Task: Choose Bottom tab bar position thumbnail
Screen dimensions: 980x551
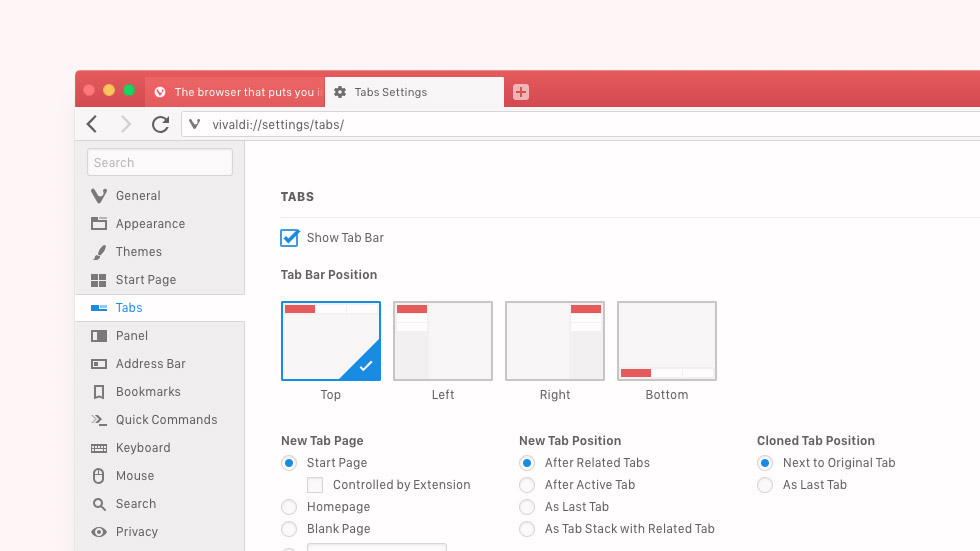Action: [x=667, y=341]
